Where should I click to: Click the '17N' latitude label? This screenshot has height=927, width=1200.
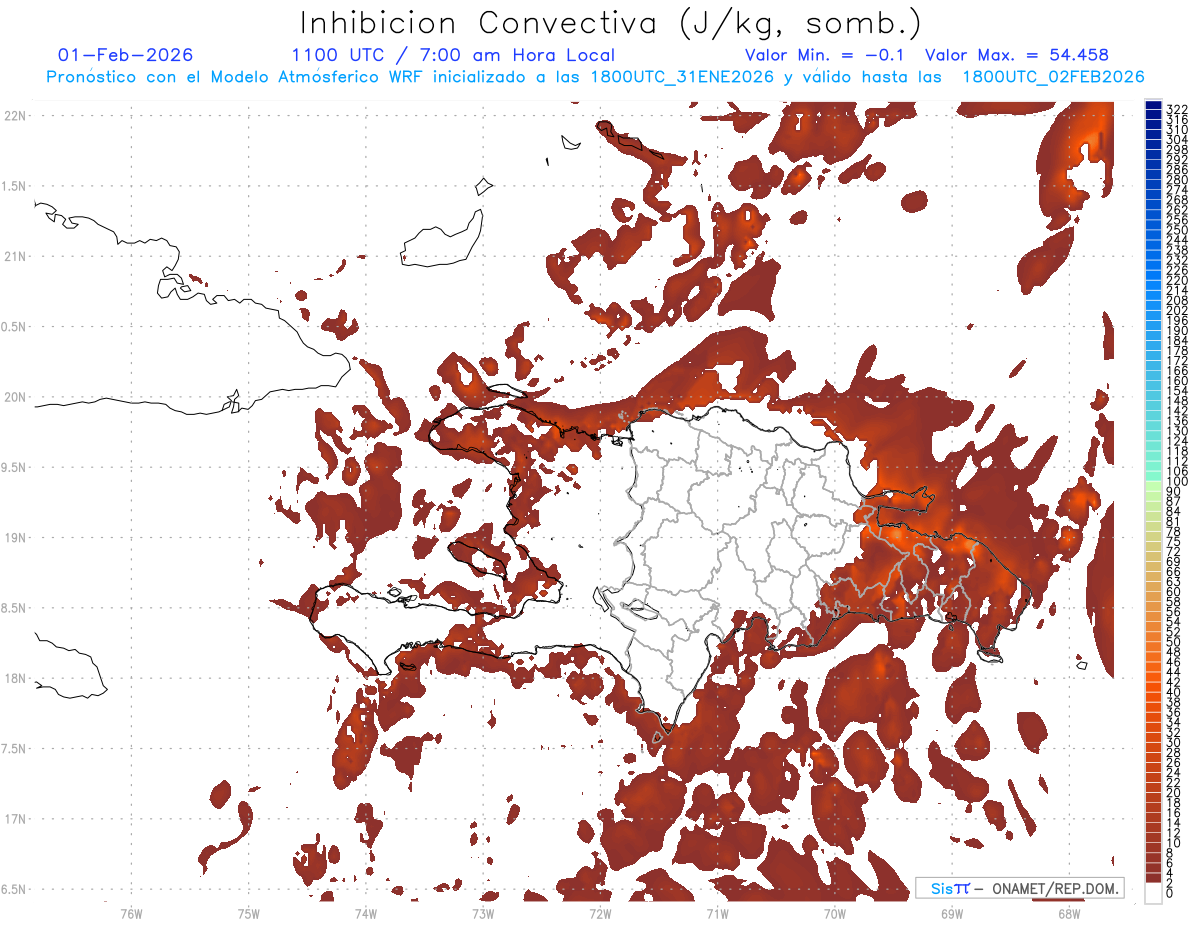[15, 818]
